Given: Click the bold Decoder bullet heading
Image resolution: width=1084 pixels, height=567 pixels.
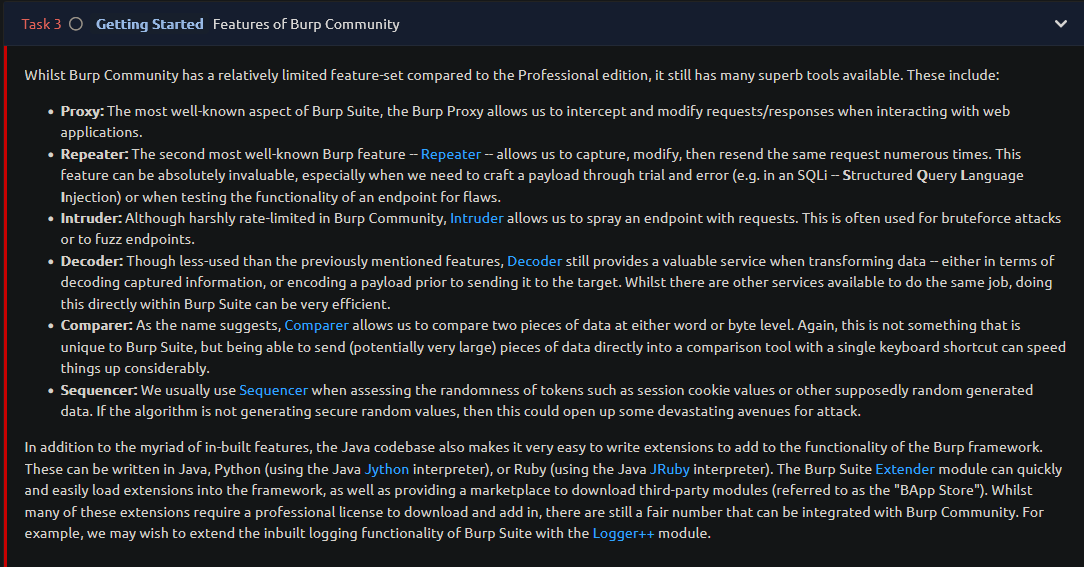Looking at the screenshot, I should tap(92, 261).
